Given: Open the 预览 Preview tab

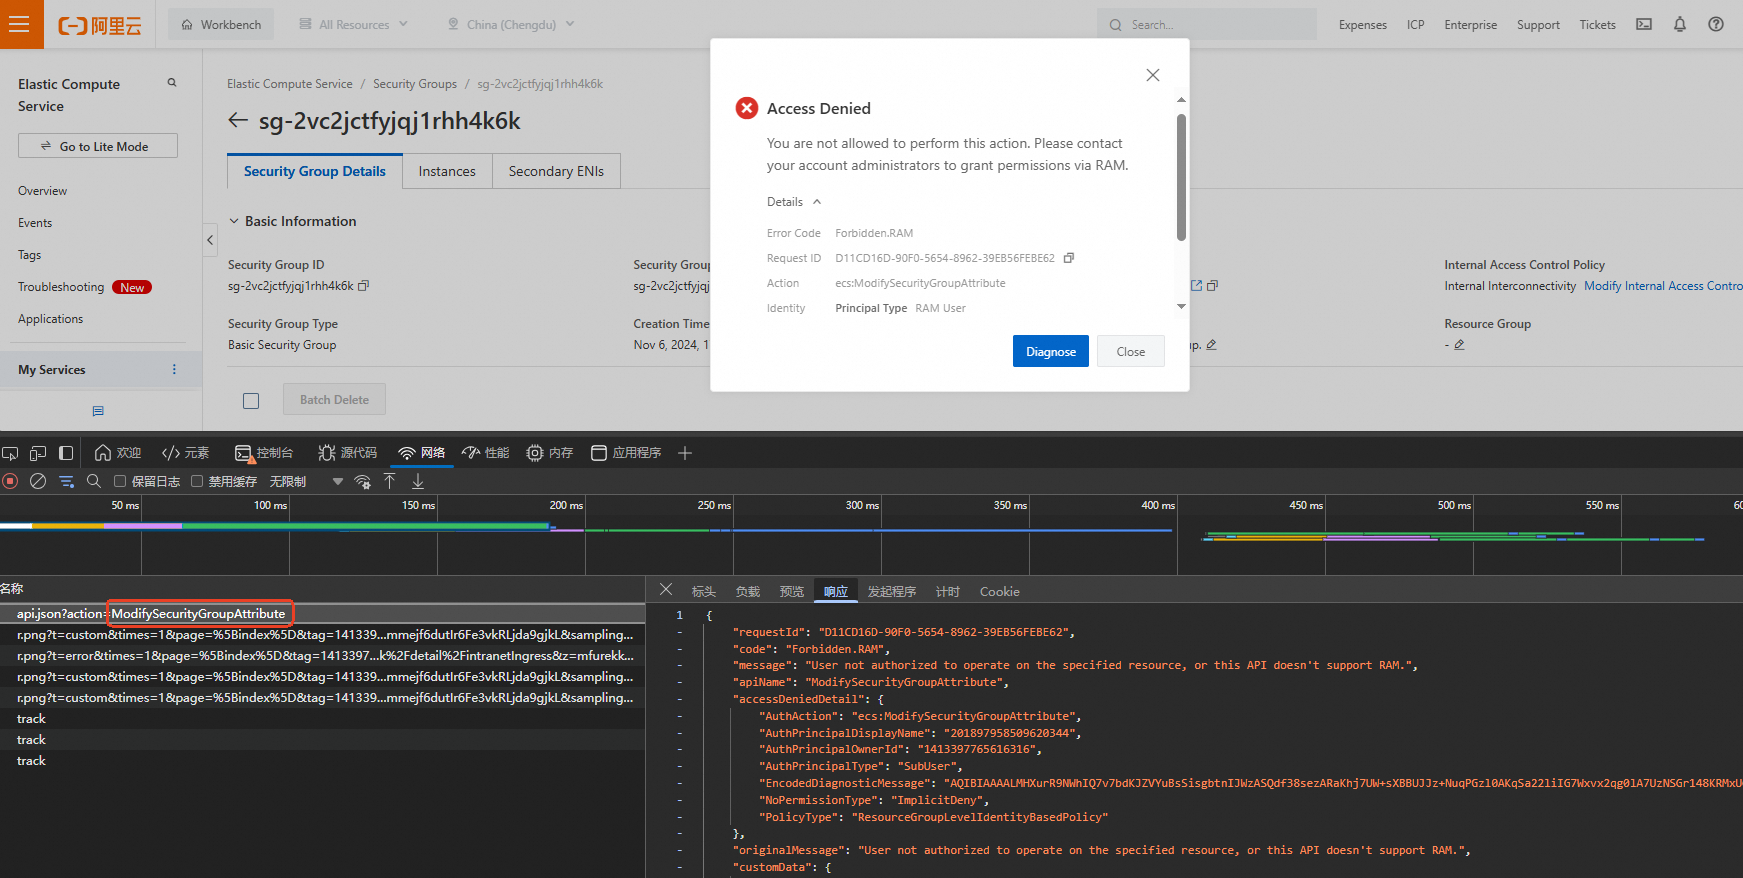Looking at the screenshot, I should pos(792,591).
